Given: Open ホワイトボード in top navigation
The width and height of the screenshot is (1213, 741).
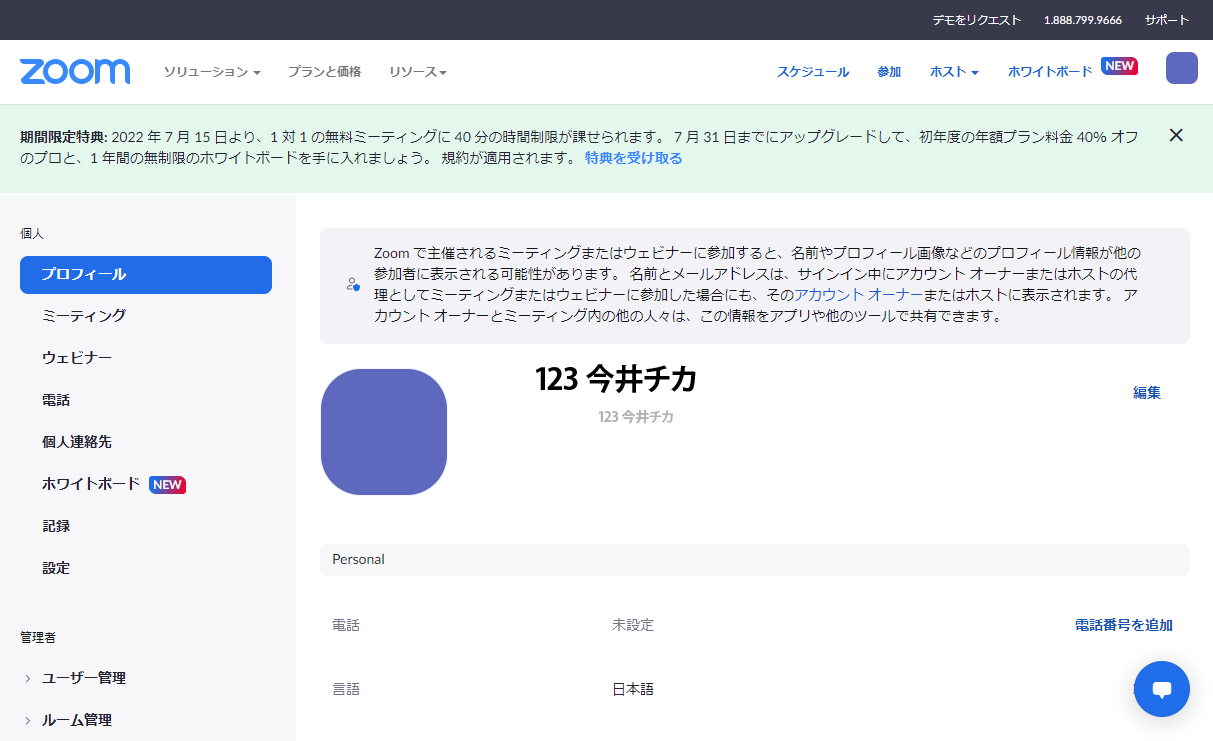Looking at the screenshot, I should (1050, 72).
